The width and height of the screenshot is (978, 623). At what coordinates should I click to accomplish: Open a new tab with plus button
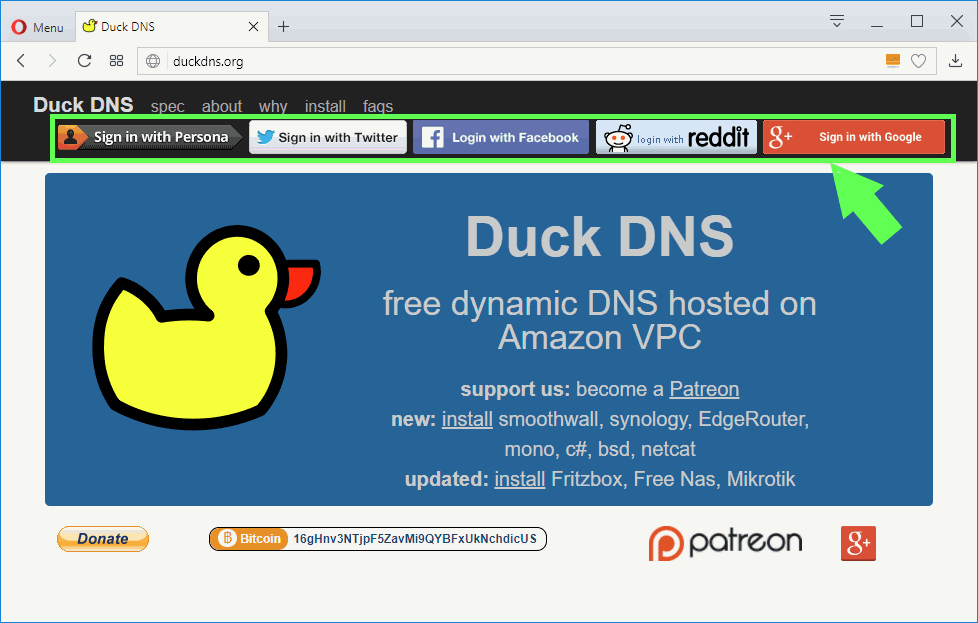283,27
